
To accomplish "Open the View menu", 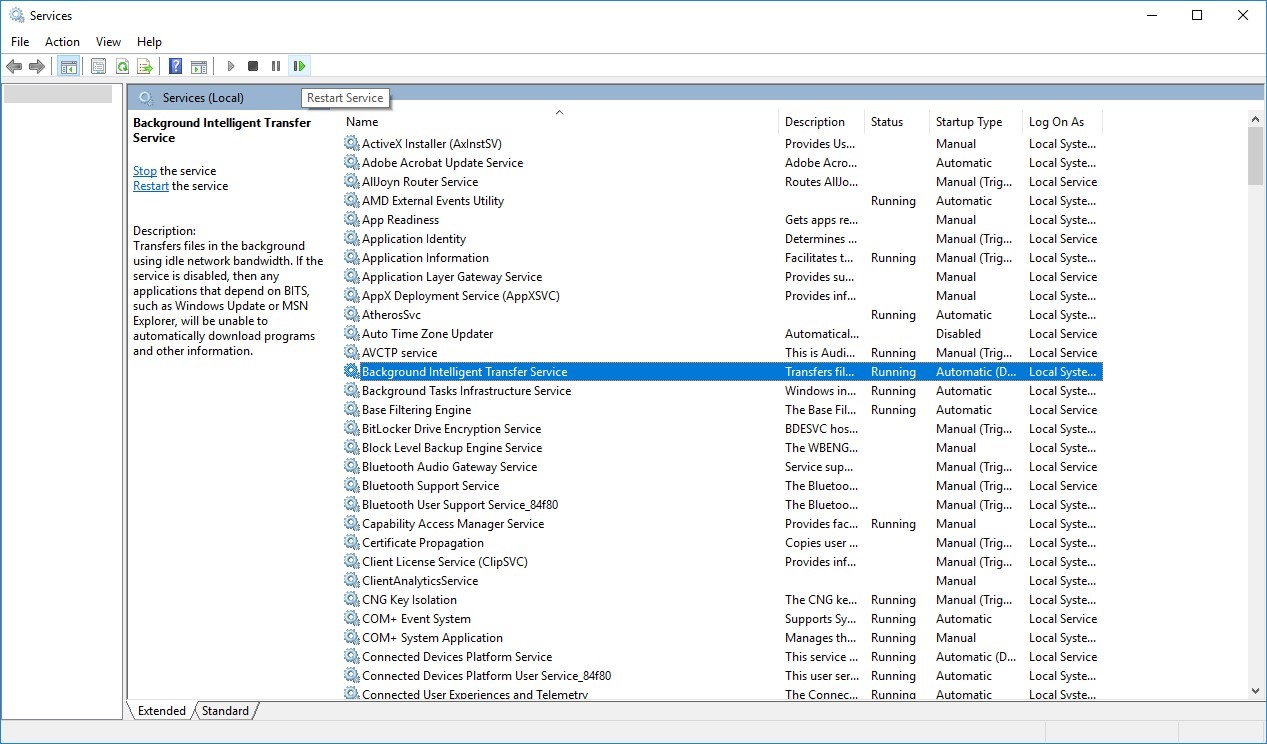I will point(108,41).
